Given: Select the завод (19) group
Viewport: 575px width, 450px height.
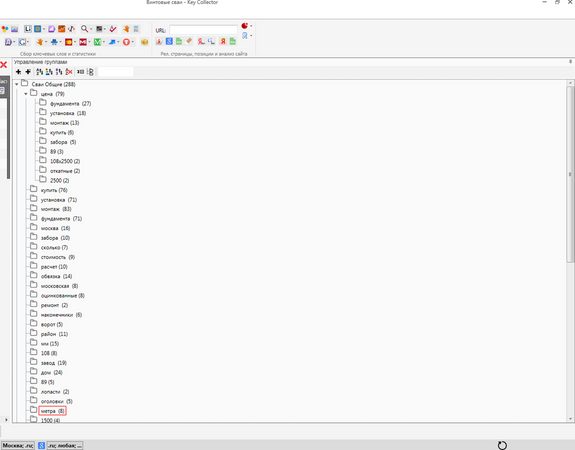Looking at the screenshot, I should (54, 363).
